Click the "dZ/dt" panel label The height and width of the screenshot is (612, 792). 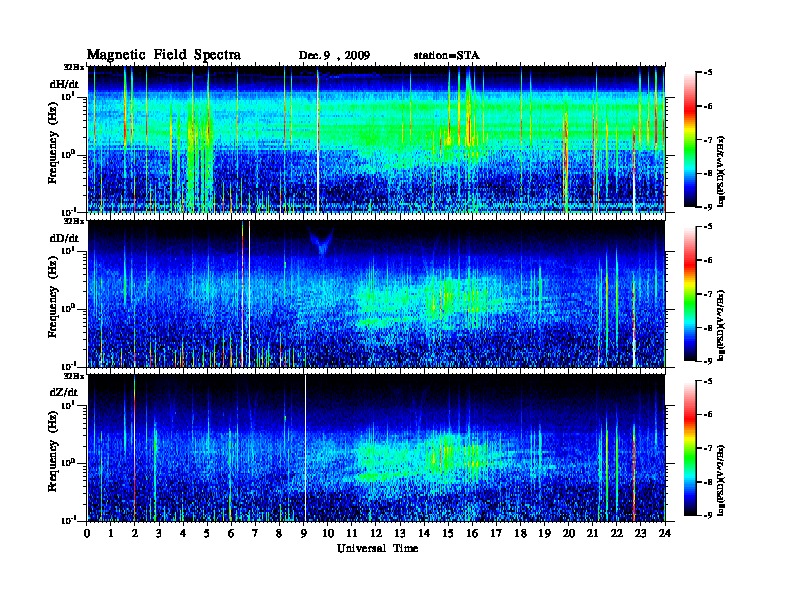coord(64,392)
